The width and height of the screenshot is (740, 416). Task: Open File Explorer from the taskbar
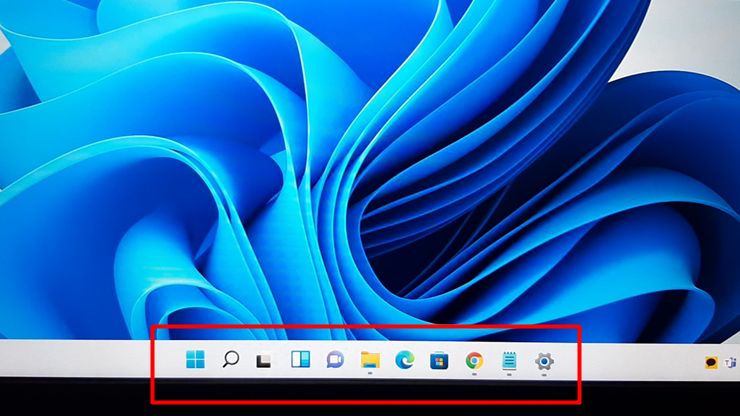(370, 360)
